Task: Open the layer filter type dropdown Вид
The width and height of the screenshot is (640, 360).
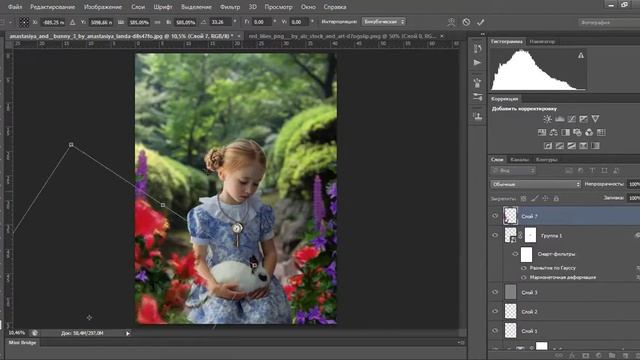Action: pos(513,171)
